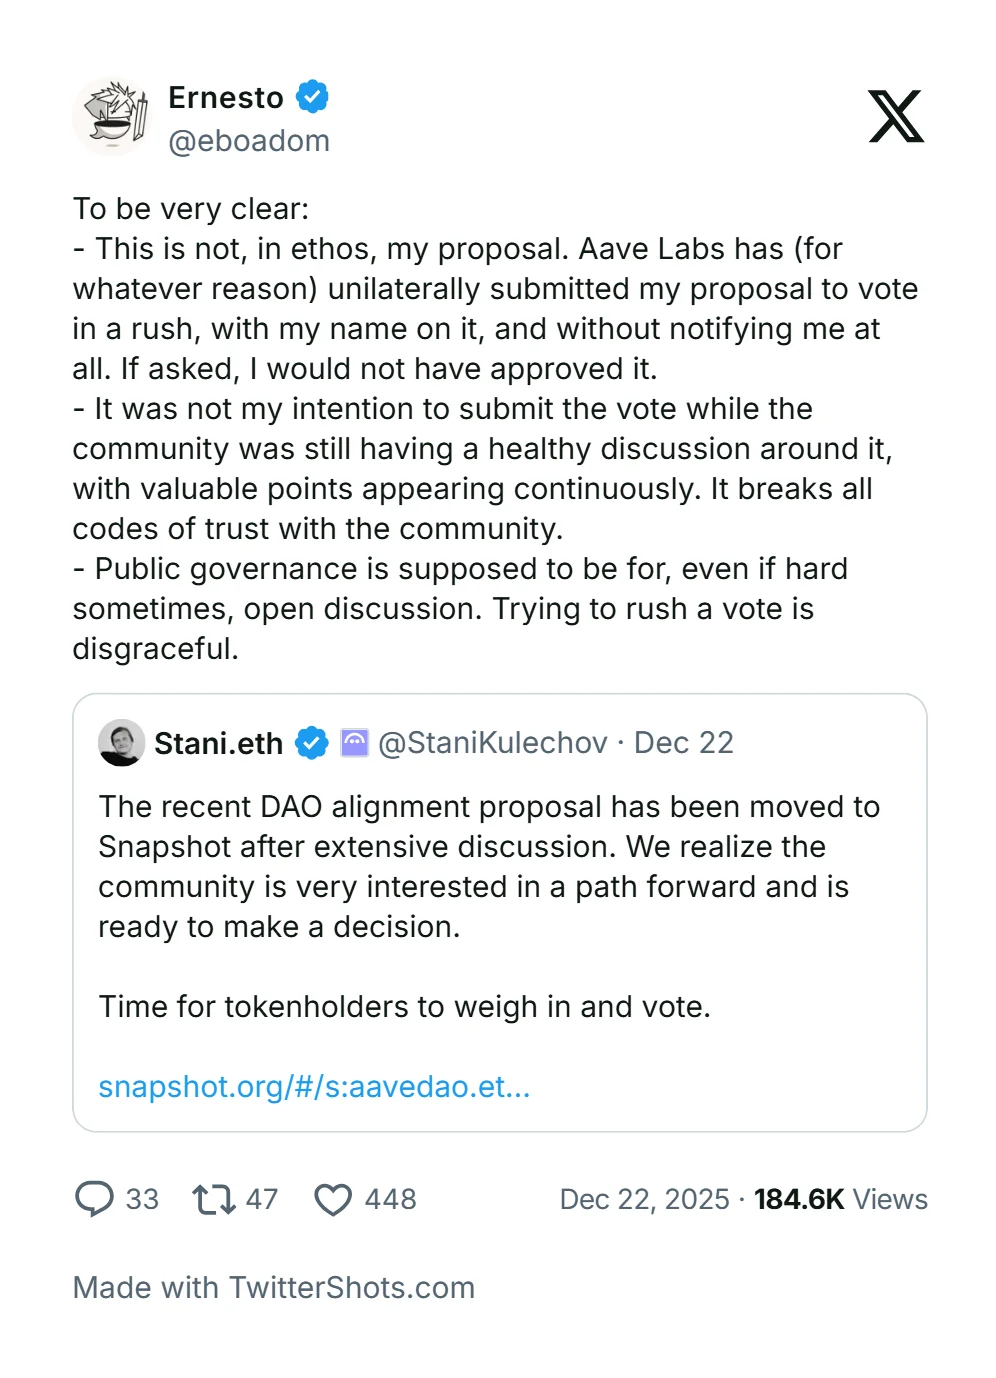Click the @eboadom handle

tap(249, 141)
